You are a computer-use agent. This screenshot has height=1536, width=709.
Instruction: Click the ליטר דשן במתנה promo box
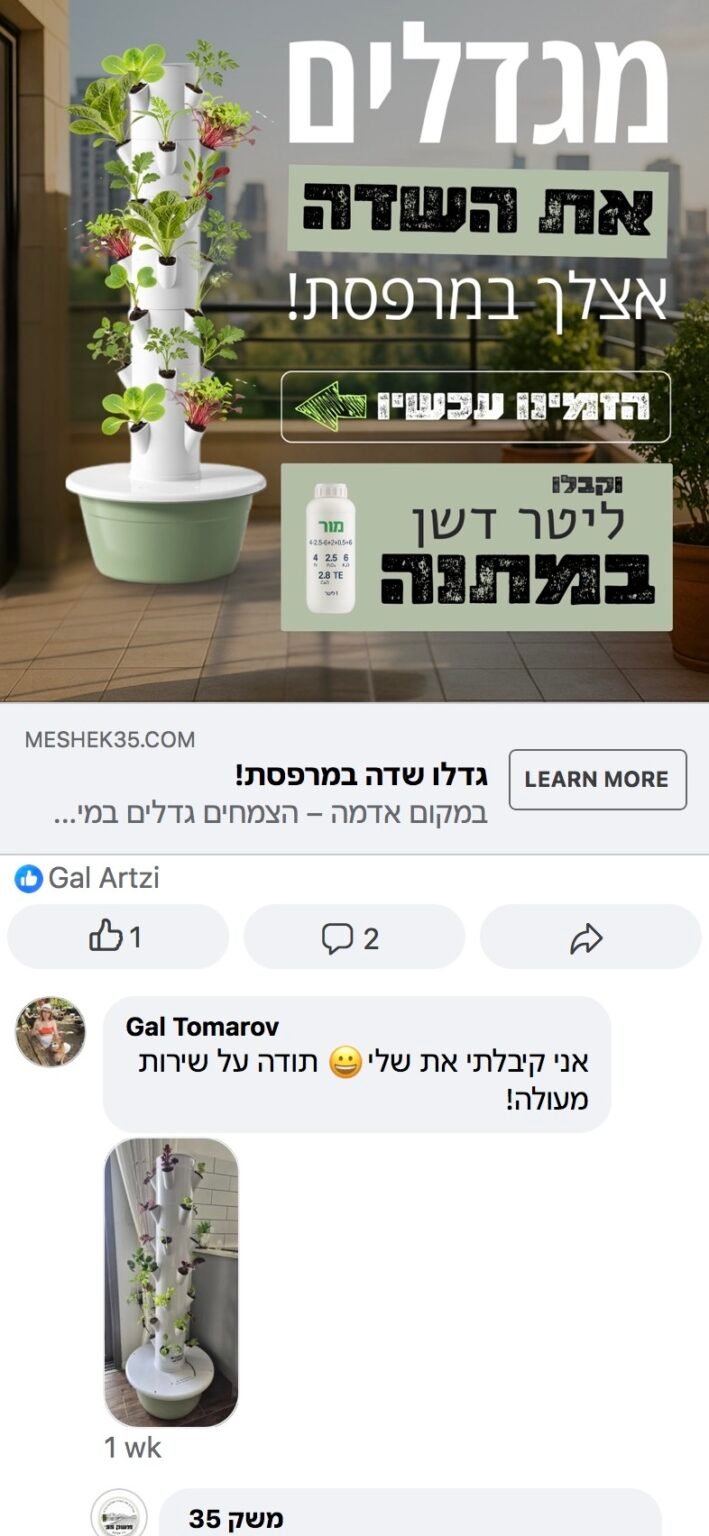pyautogui.click(x=476, y=547)
